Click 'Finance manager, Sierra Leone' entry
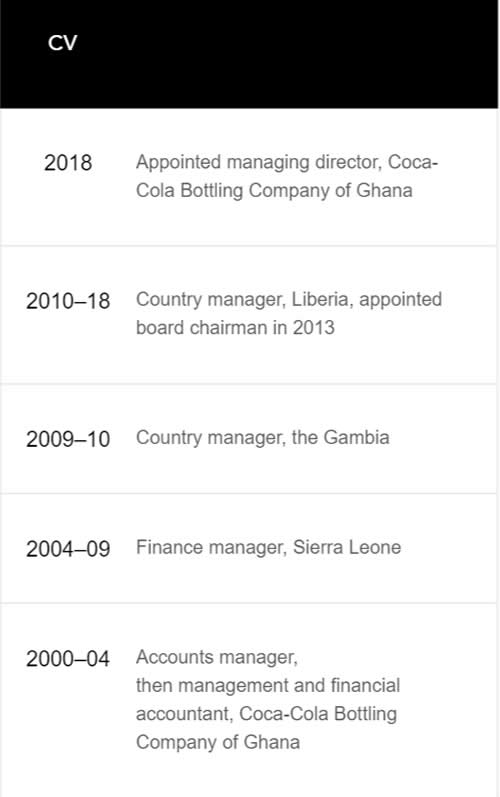500x797 pixels. (x=268, y=547)
